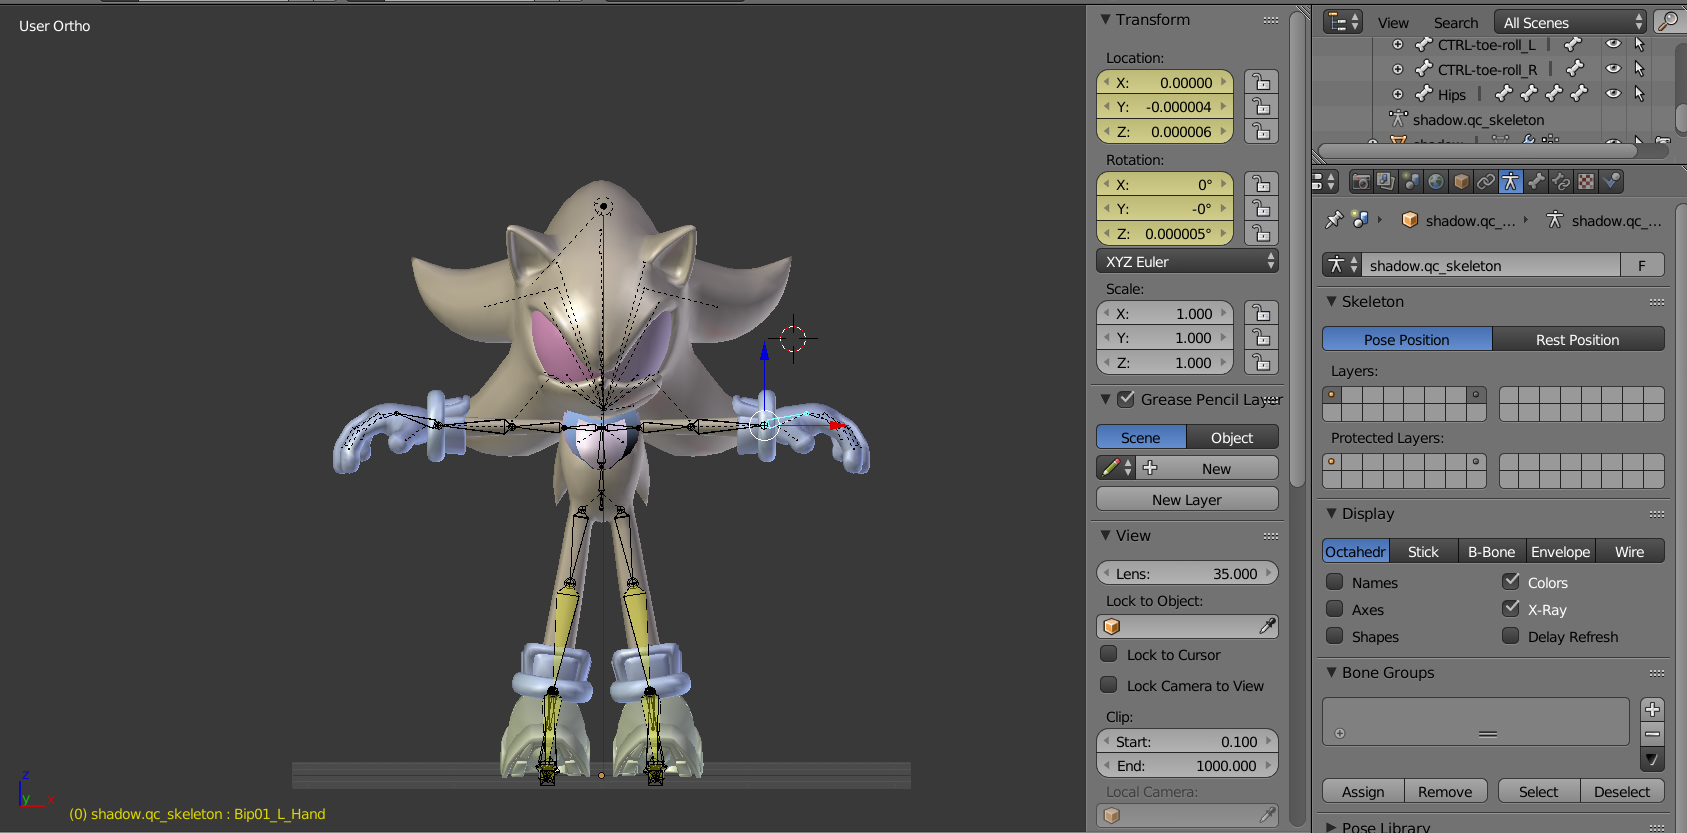Viewport: 1687px width, 833px height.
Task: Collapse the View panel
Action: (x=1106, y=535)
